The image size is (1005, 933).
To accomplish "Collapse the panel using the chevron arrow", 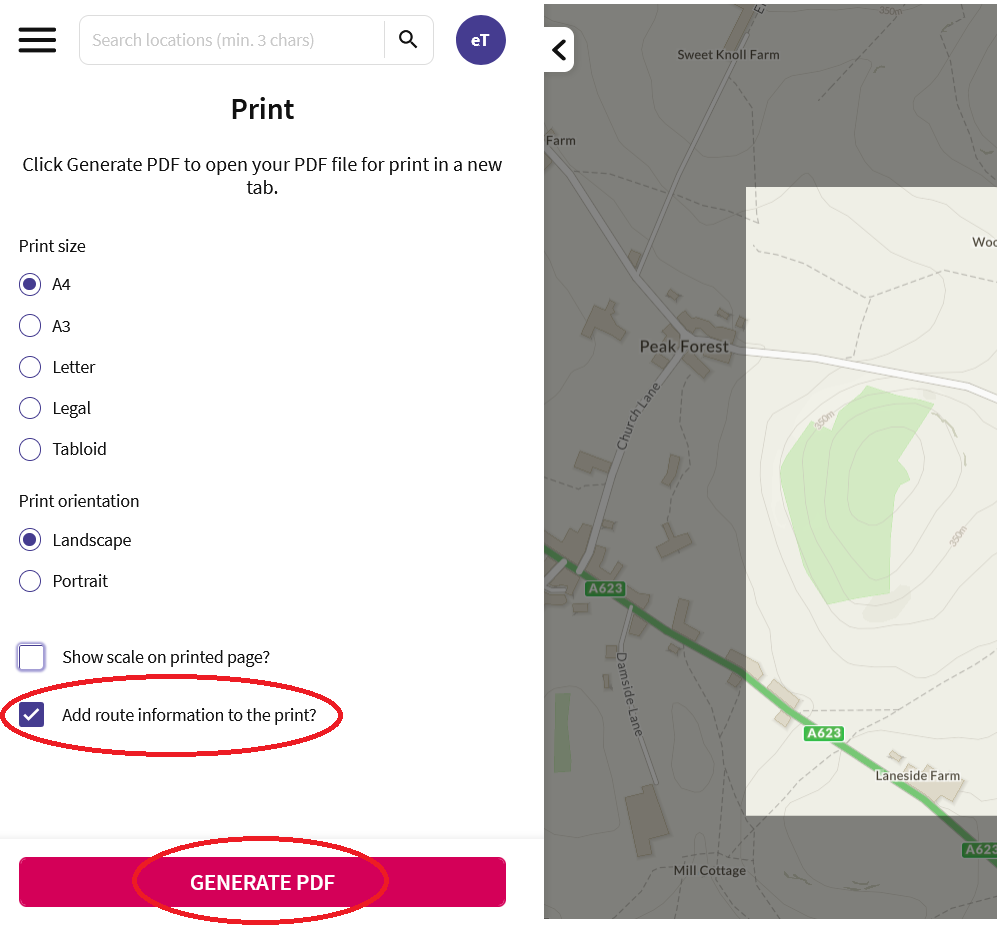I will pos(558,49).
